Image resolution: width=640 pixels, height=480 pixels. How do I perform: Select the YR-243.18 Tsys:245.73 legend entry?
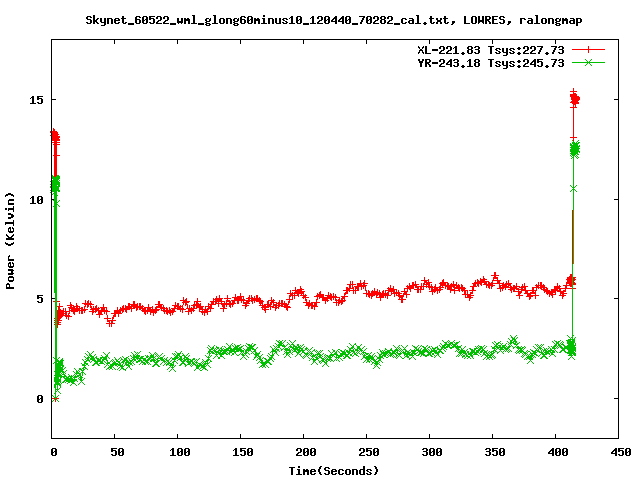(491, 63)
